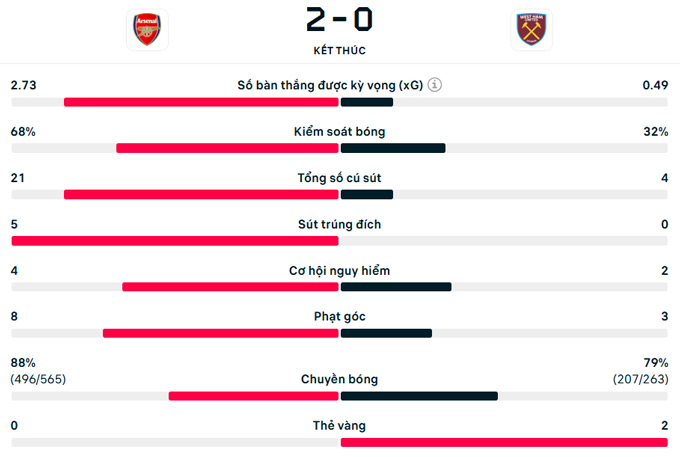Viewport: 680px width, 457px height.
Task: Select the Tổng số cú sút stat label
Action: 339,178
